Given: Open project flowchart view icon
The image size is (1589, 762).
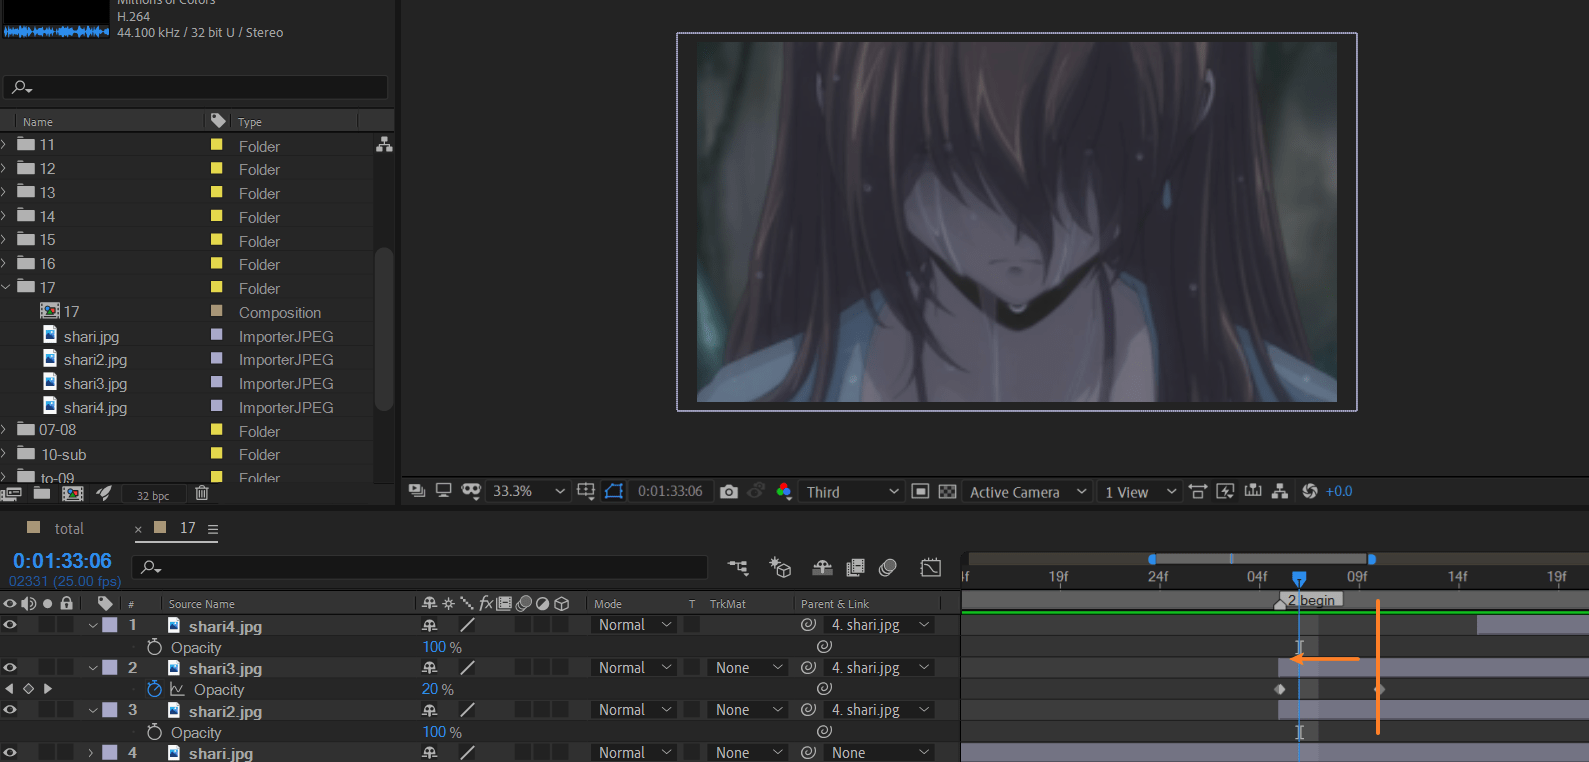Looking at the screenshot, I should tap(384, 145).
